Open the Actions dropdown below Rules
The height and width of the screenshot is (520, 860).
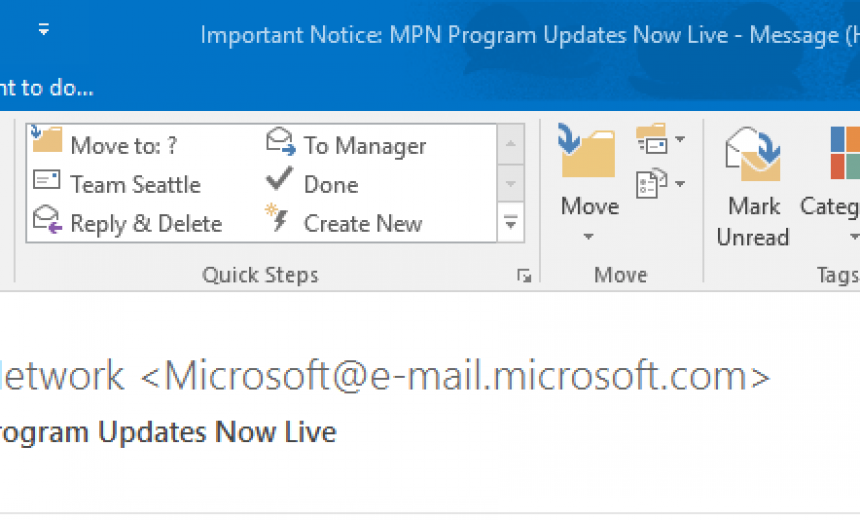click(x=660, y=183)
